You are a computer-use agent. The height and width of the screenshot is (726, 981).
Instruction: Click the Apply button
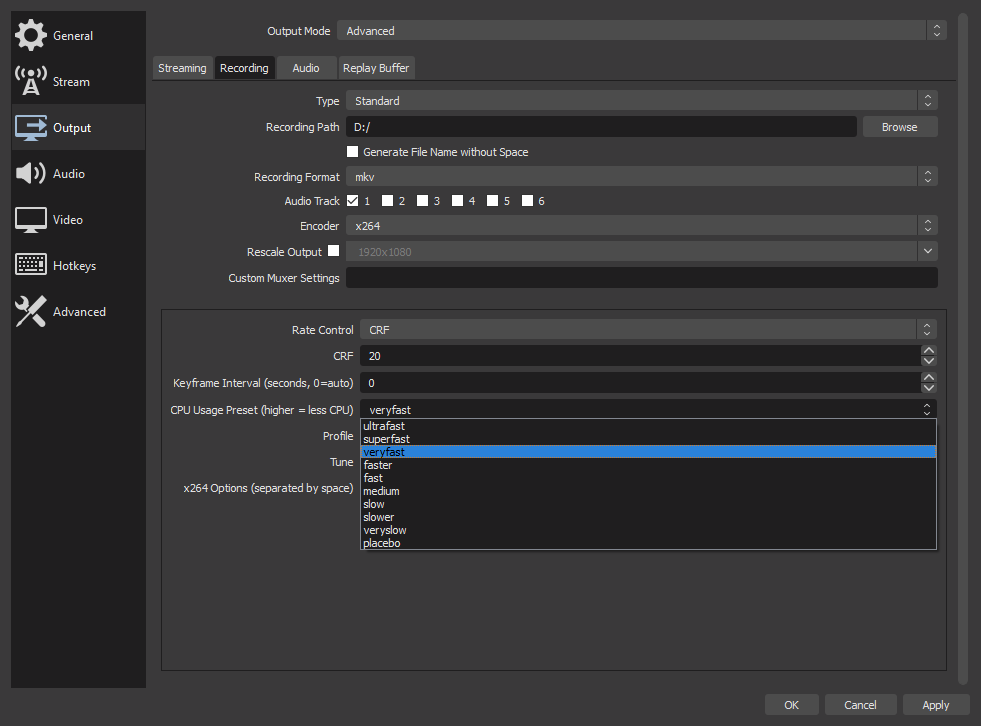click(x=935, y=705)
